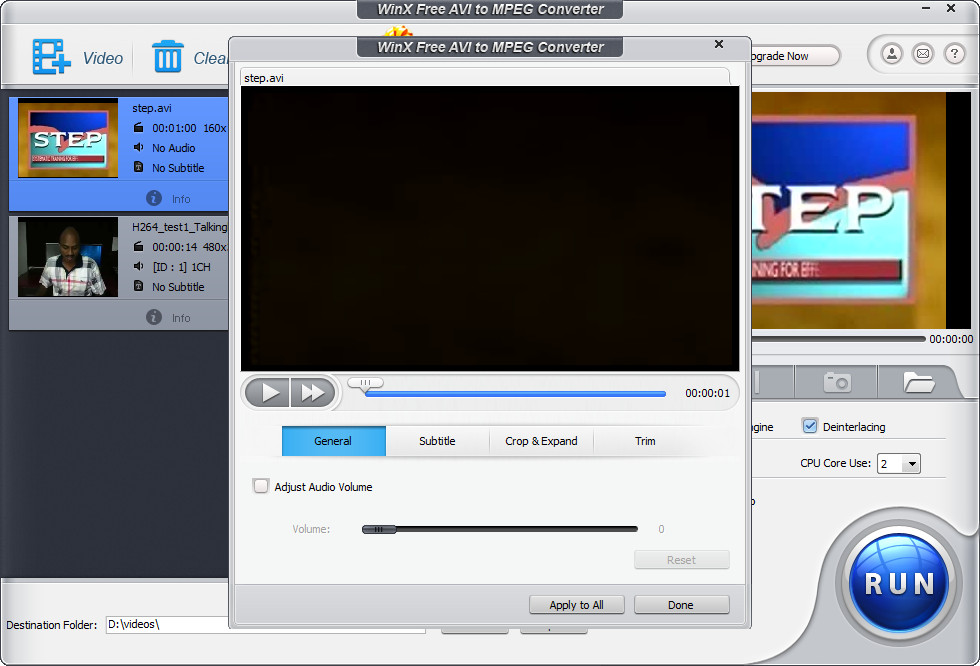Click the playback seek slider handle
980x666 pixels.
[x=366, y=384]
